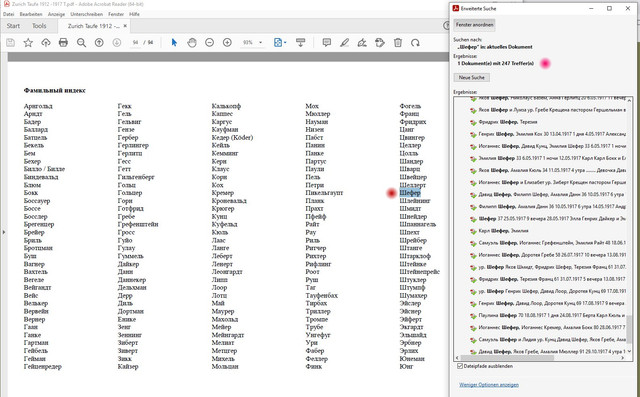Select the Zurich Taufe 1912 document tab
This screenshot has height=397, width=640.
93,26
